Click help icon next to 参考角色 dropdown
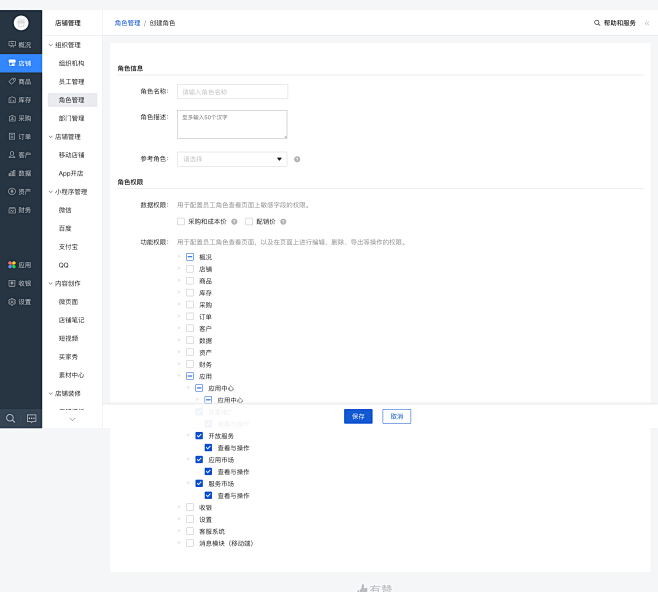 [x=297, y=159]
